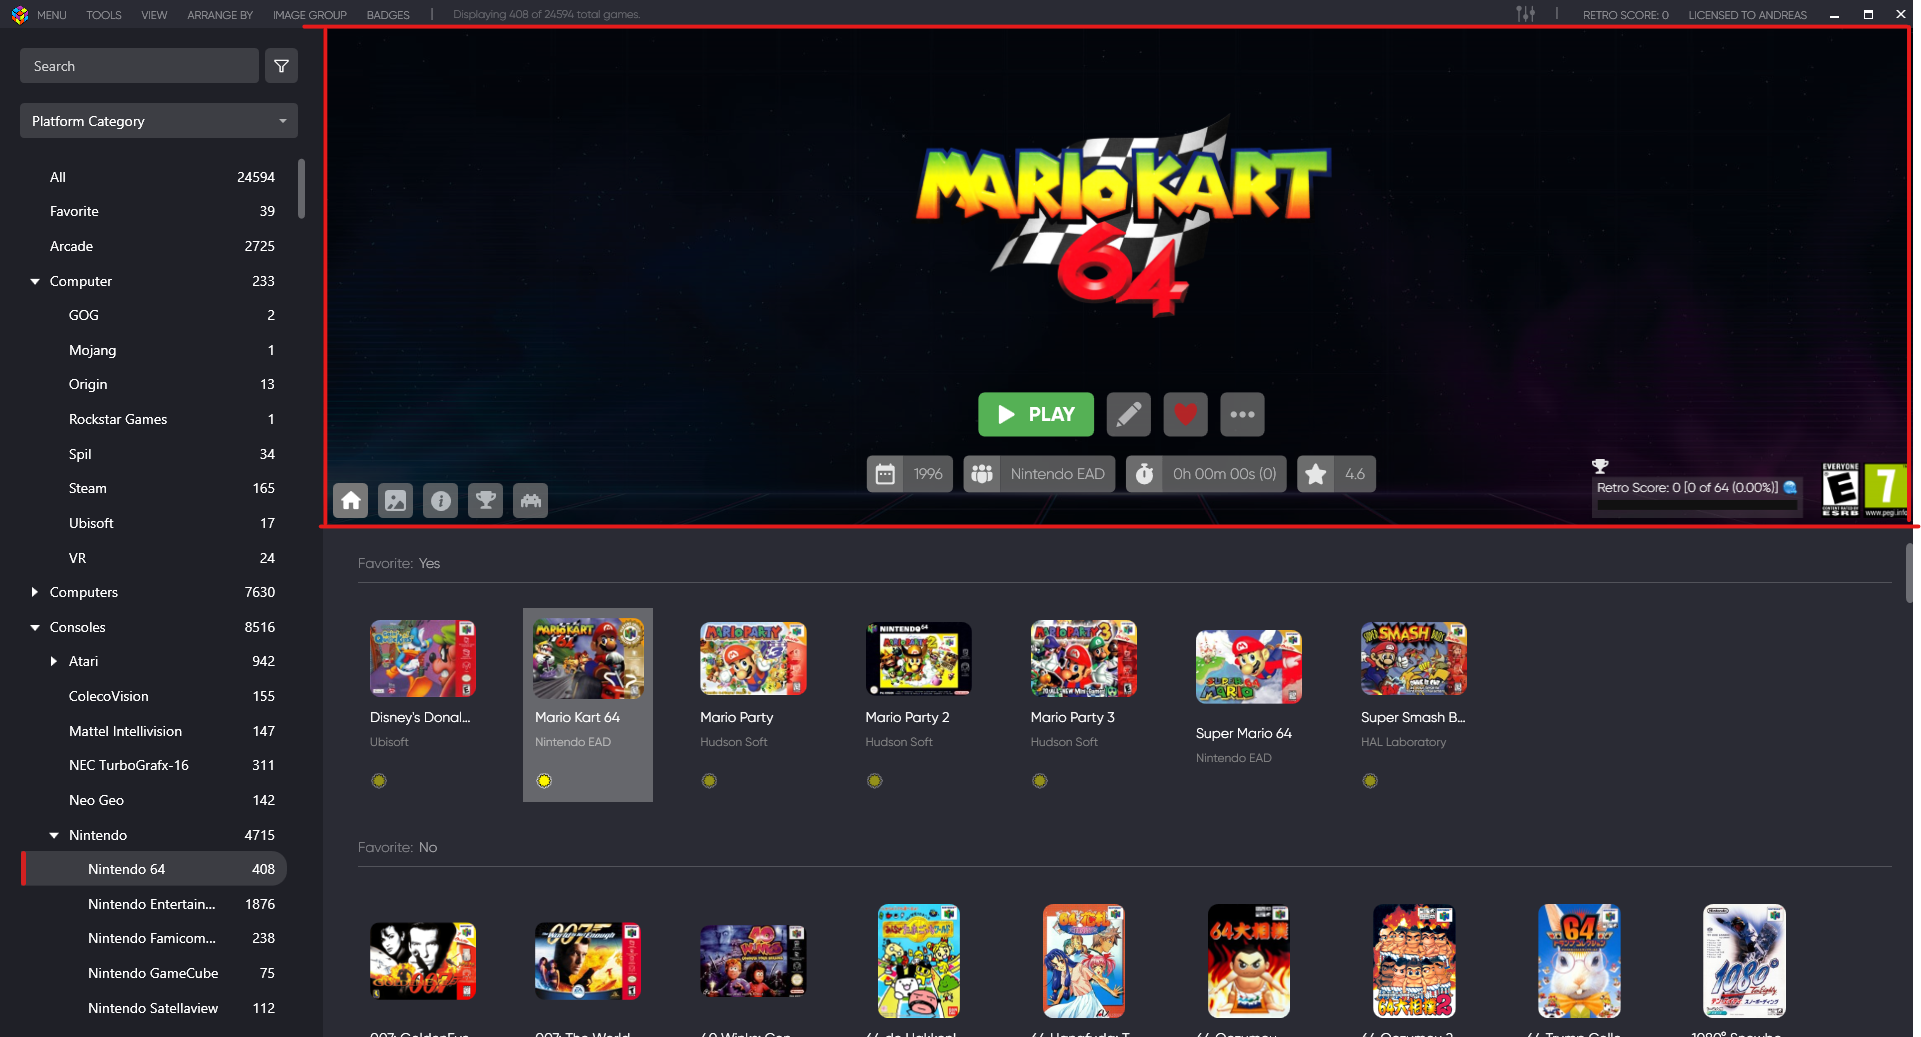Click yellow badge dot under Disney's Donald

[379, 781]
